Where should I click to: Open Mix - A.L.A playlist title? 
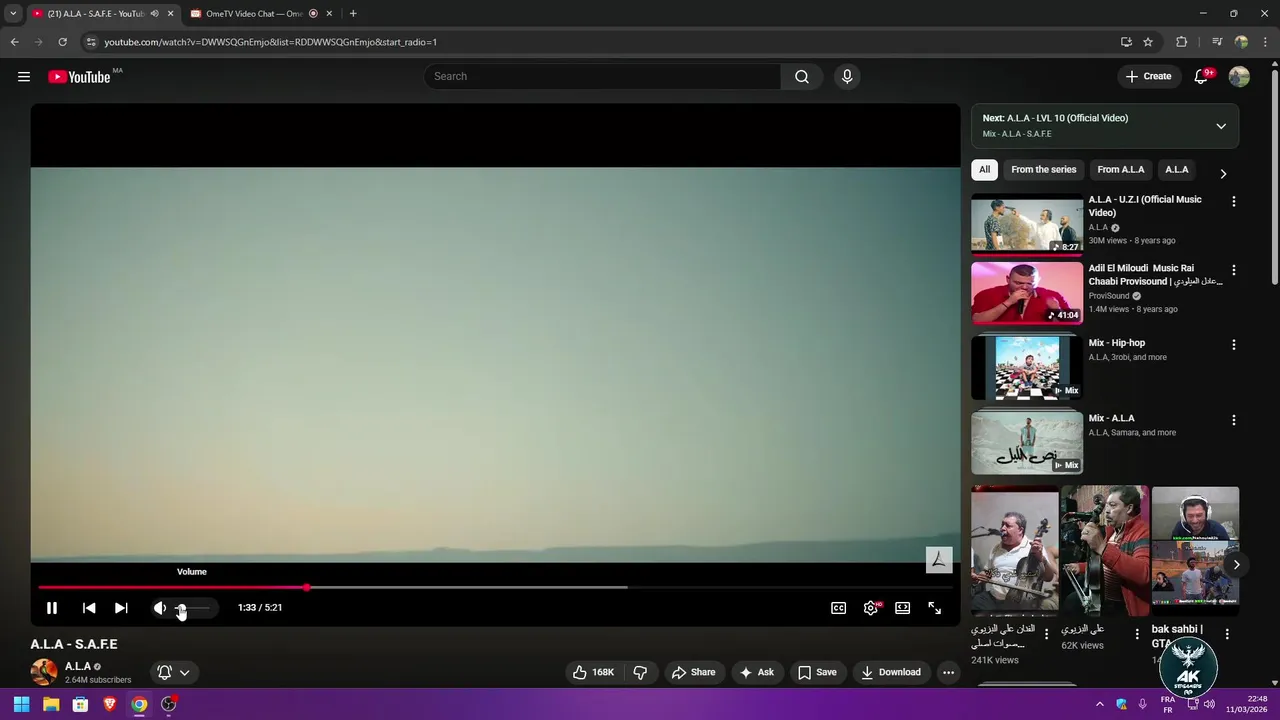[x=1111, y=418]
